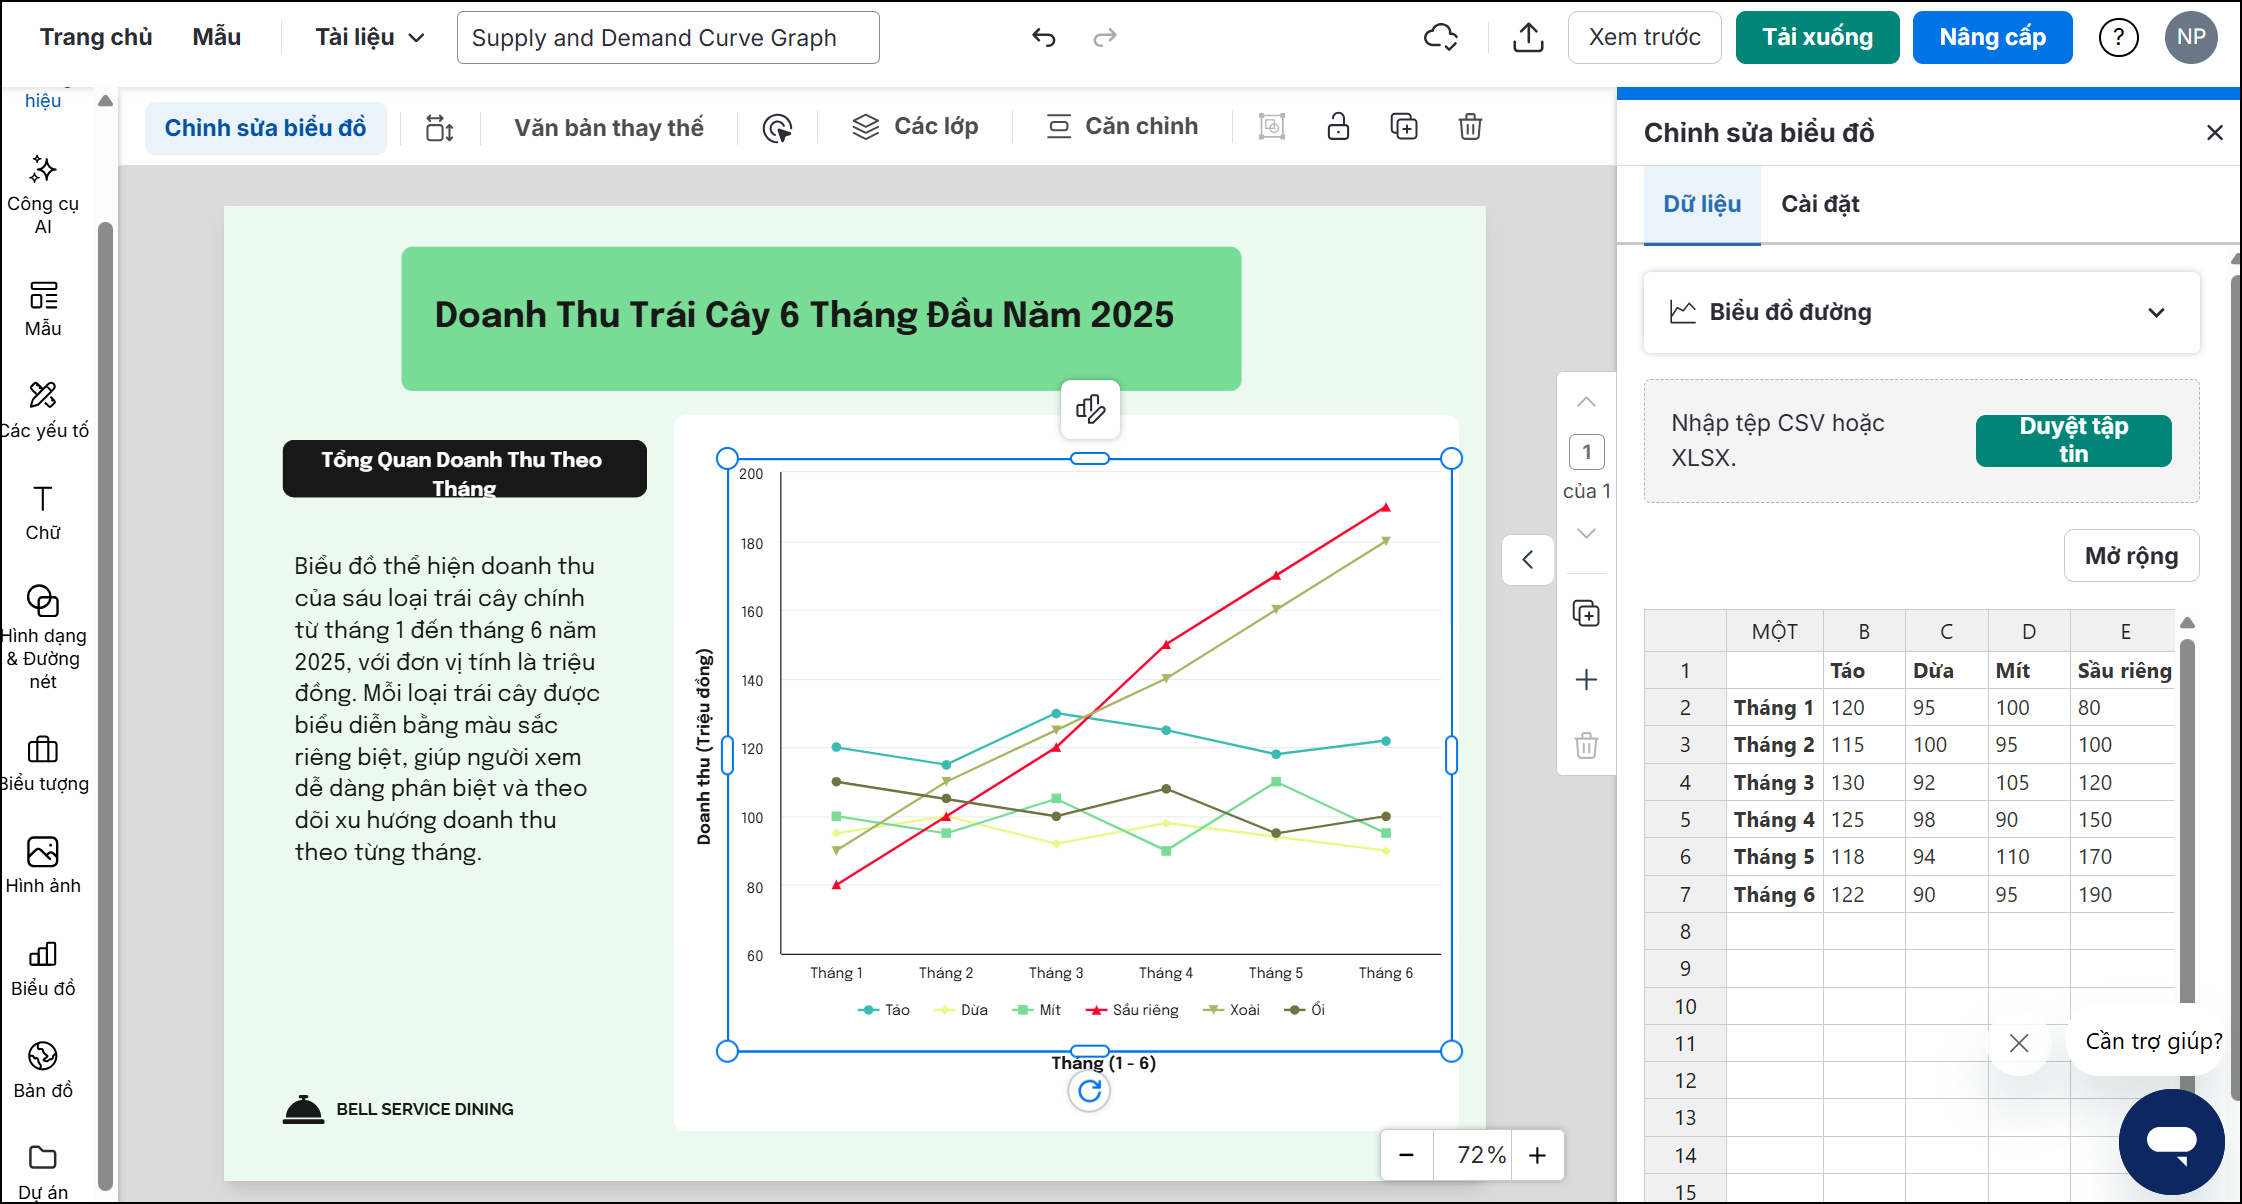Image resolution: width=2242 pixels, height=1204 pixels.
Task: Switch to the Cài đặt tab
Action: (x=1819, y=204)
